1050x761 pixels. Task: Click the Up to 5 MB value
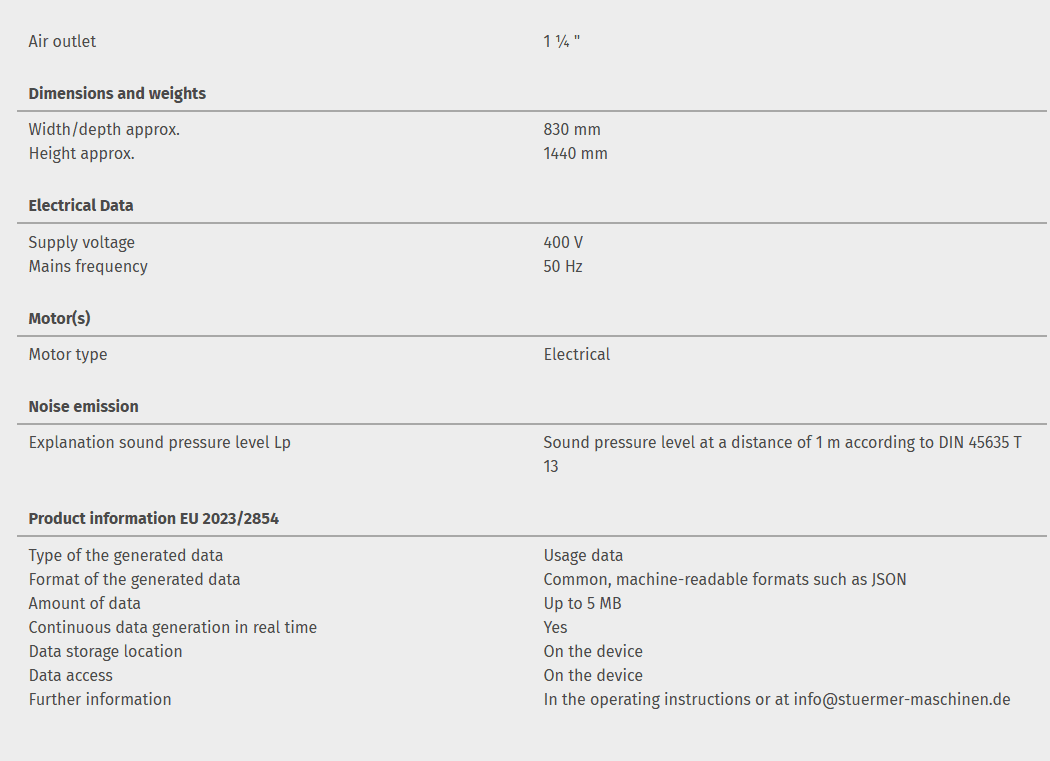coord(583,603)
